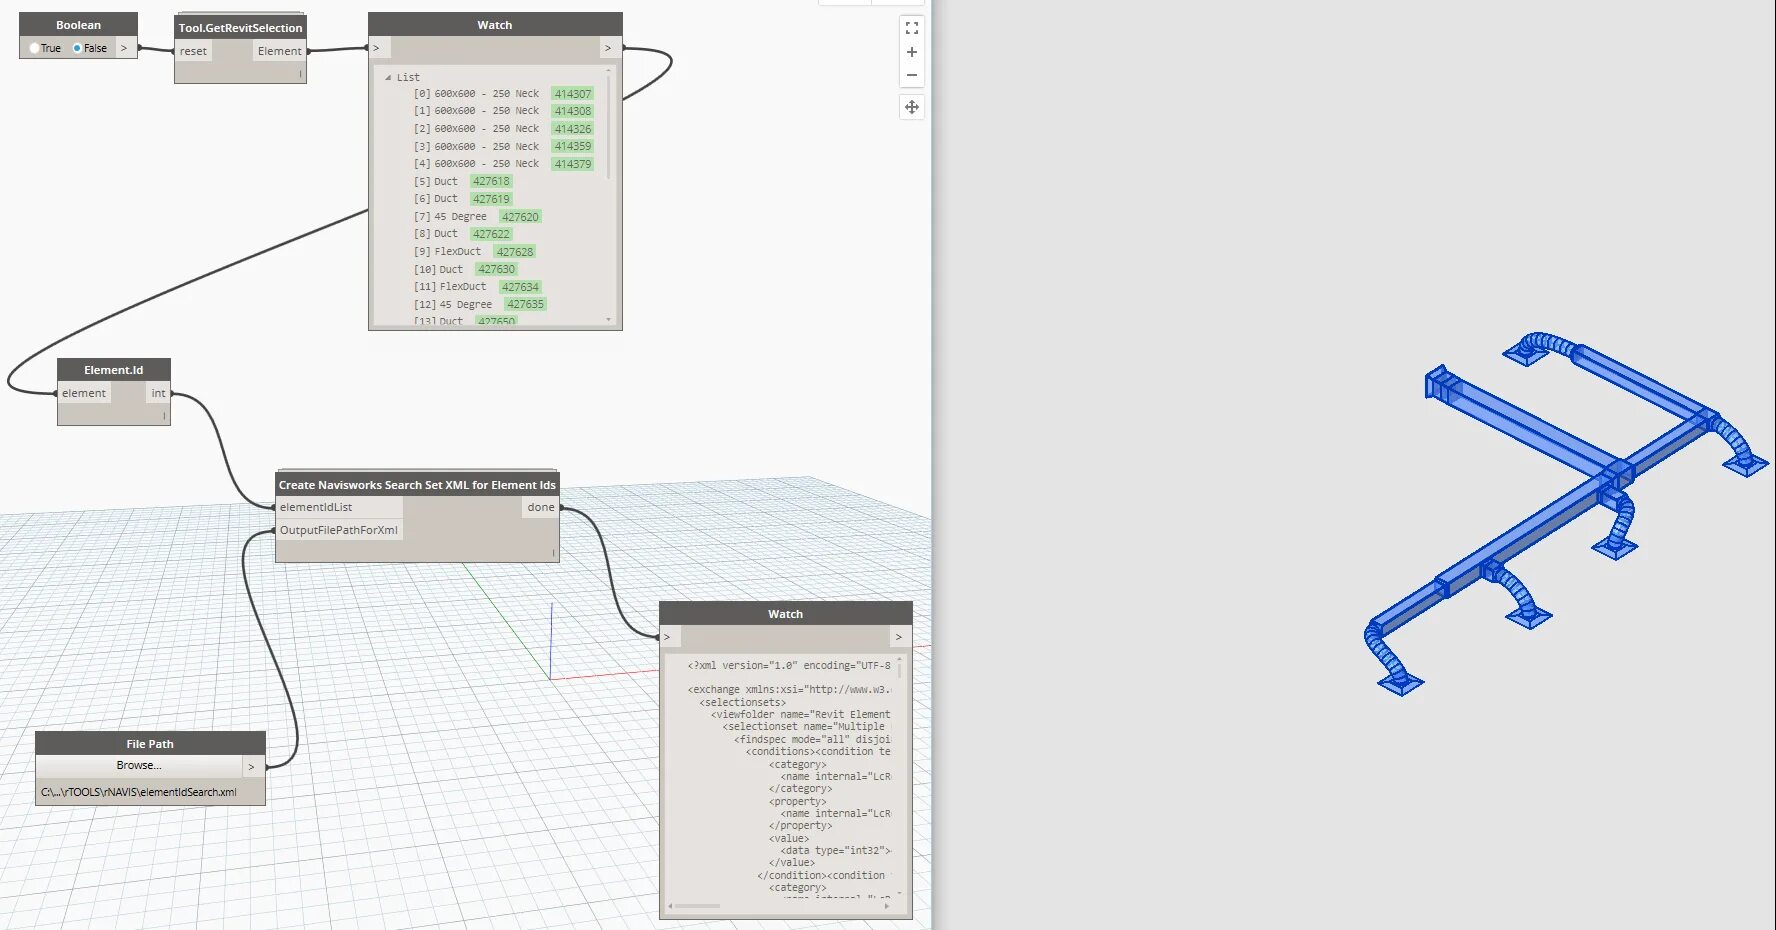Open element ID 427630 link

click(496, 269)
